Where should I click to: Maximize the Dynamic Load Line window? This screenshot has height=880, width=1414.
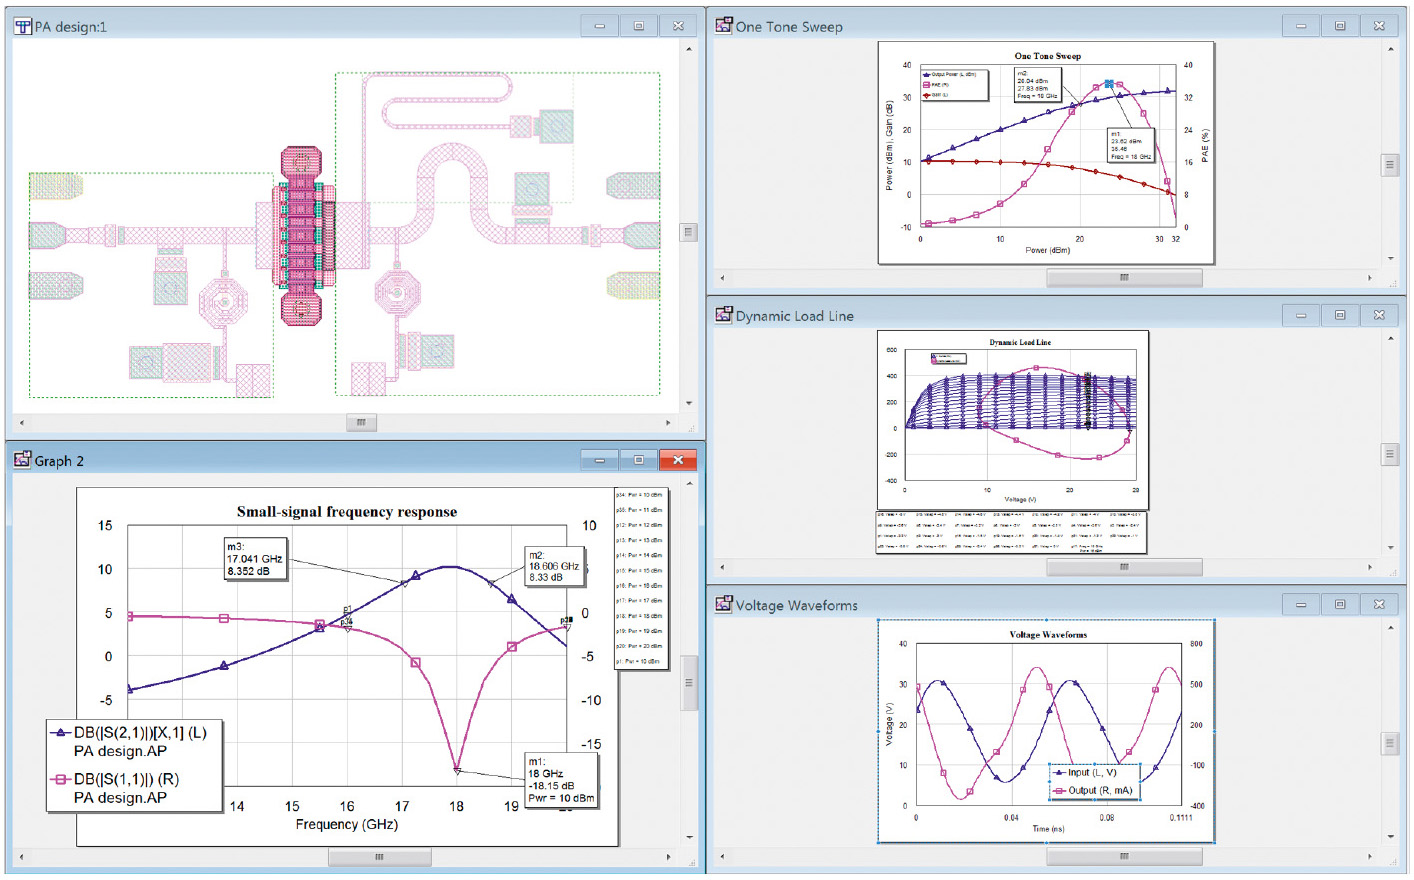tap(1340, 315)
